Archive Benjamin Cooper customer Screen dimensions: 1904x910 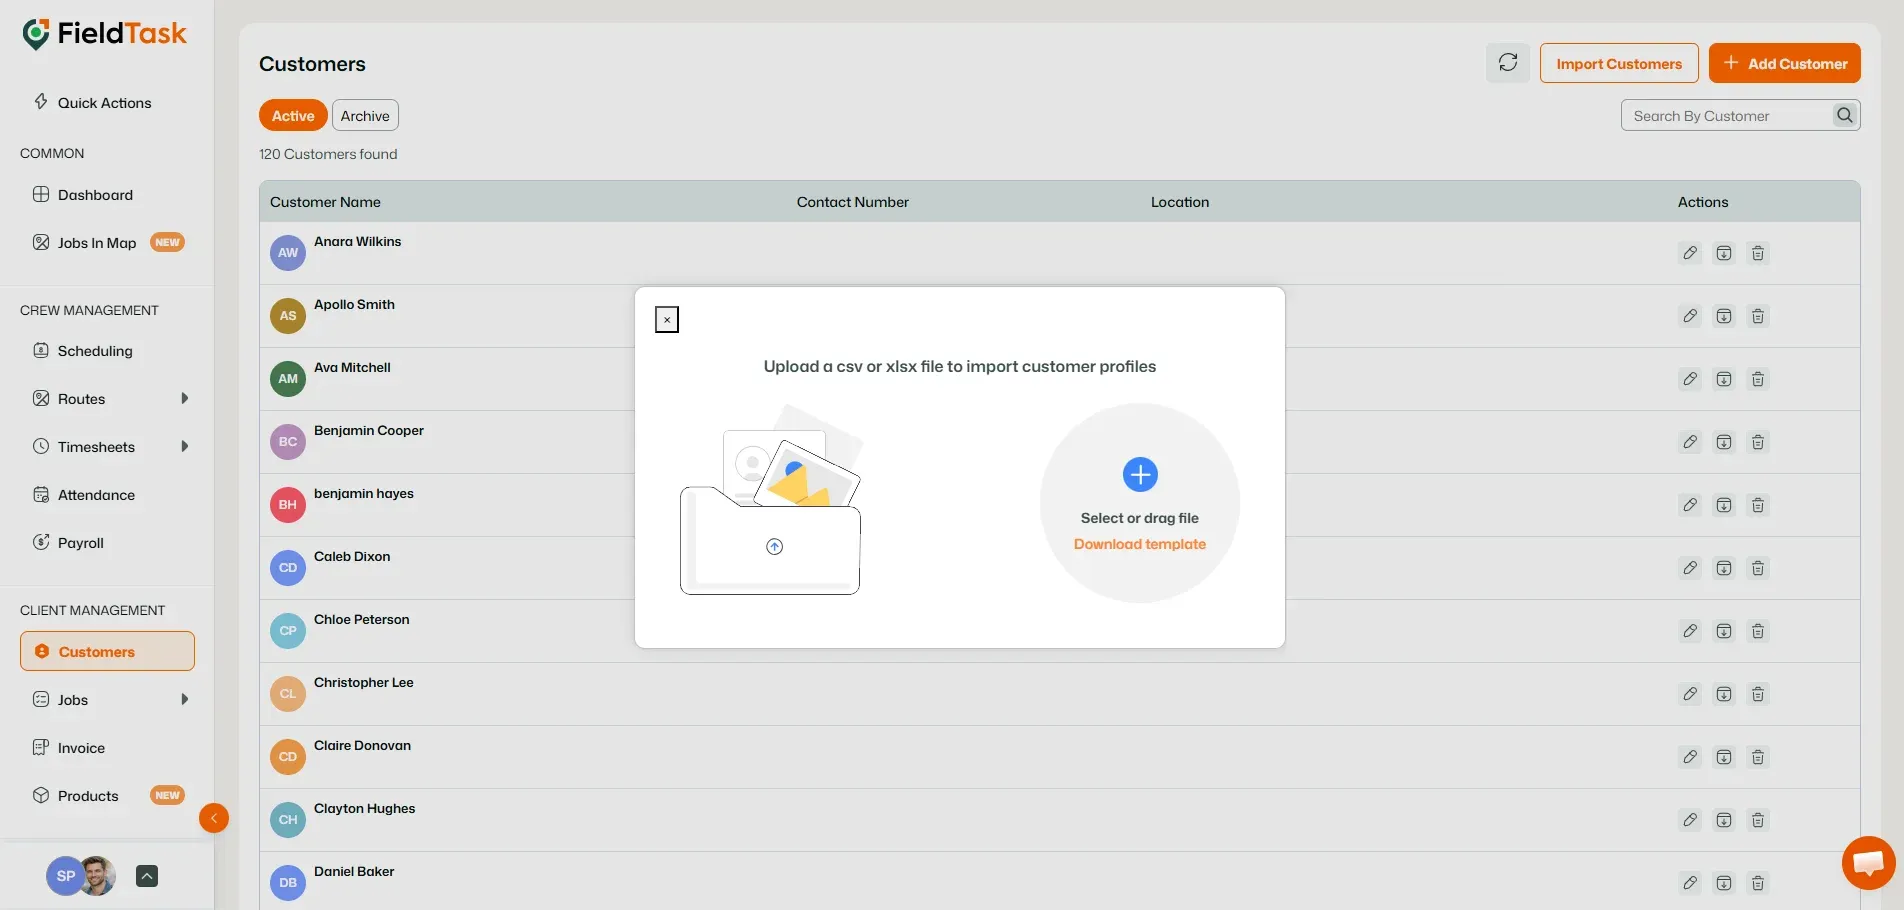(x=1724, y=442)
